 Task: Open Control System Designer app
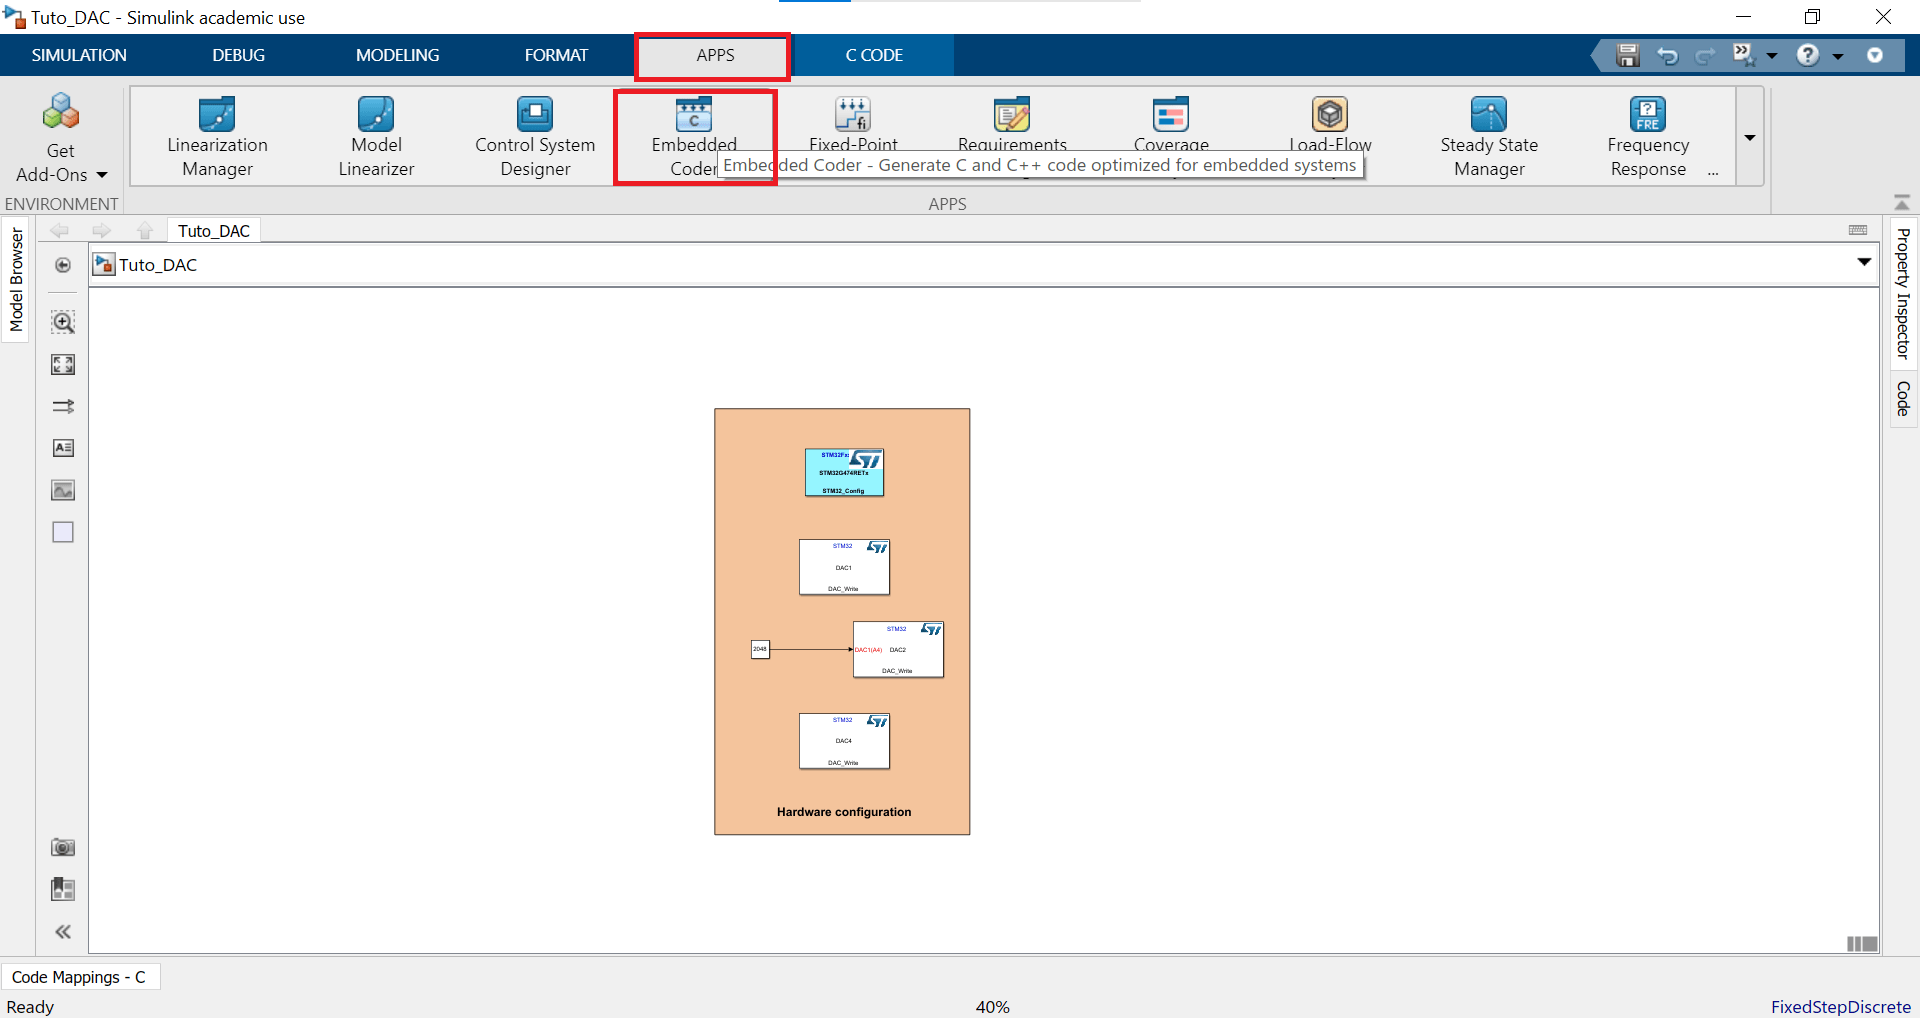pyautogui.click(x=535, y=137)
